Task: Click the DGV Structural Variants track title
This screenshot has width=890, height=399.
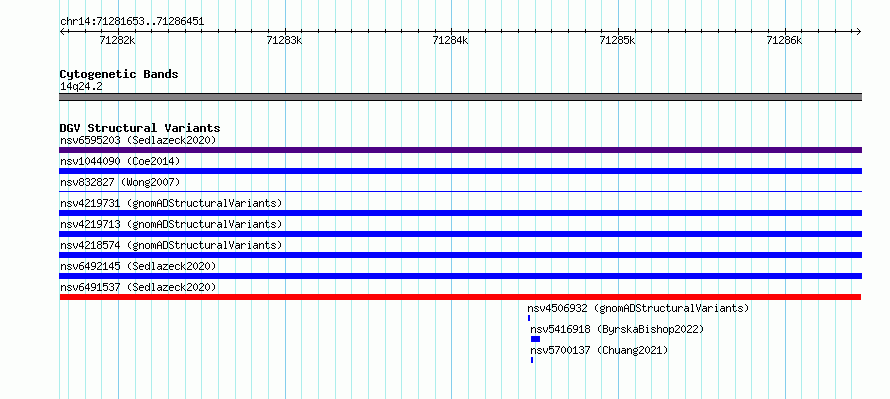Action: pyautogui.click(x=140, y=128)
